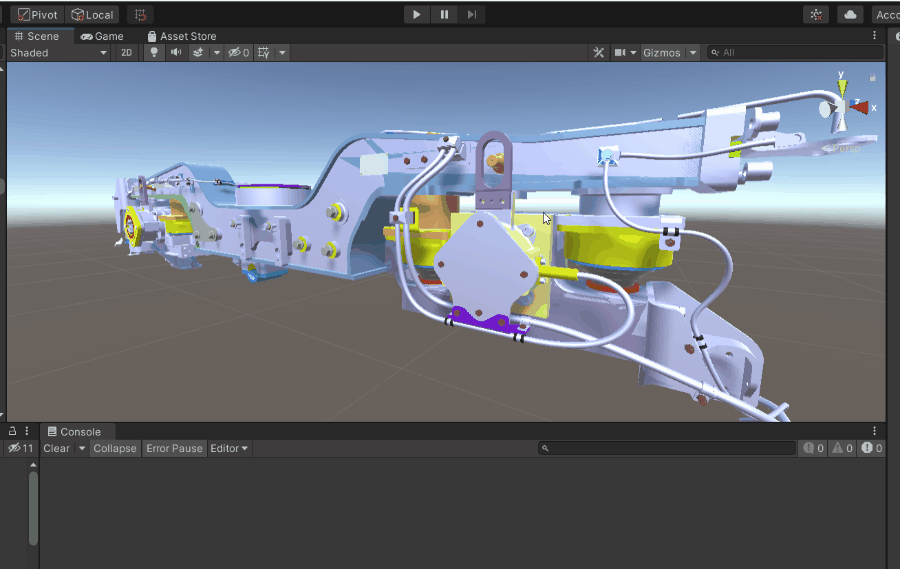Open the component editor tools icon
The height and width of the screenshot is (569, 900).
pos(599,53)
